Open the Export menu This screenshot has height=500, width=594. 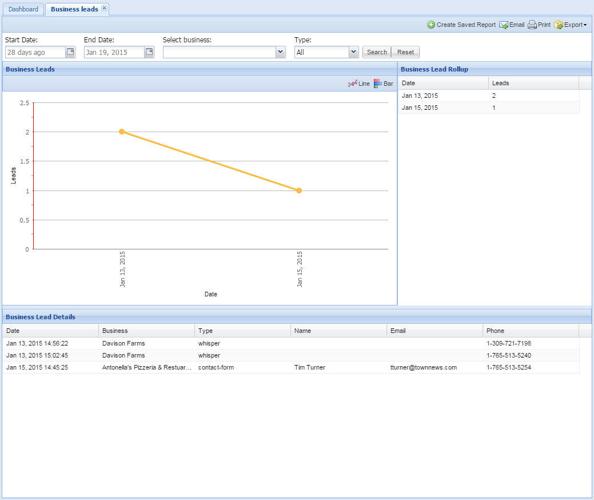pyautogui.click(x=570, y=25)
